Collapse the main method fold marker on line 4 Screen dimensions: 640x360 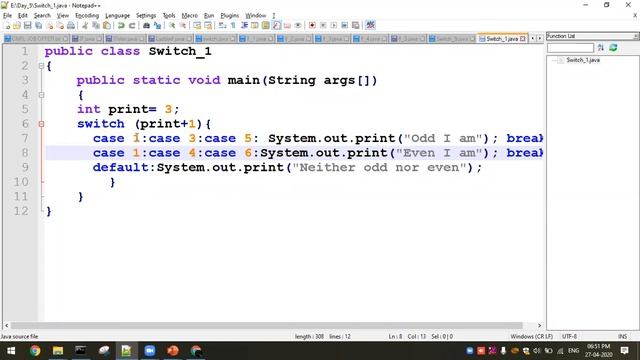coord(41,95)
